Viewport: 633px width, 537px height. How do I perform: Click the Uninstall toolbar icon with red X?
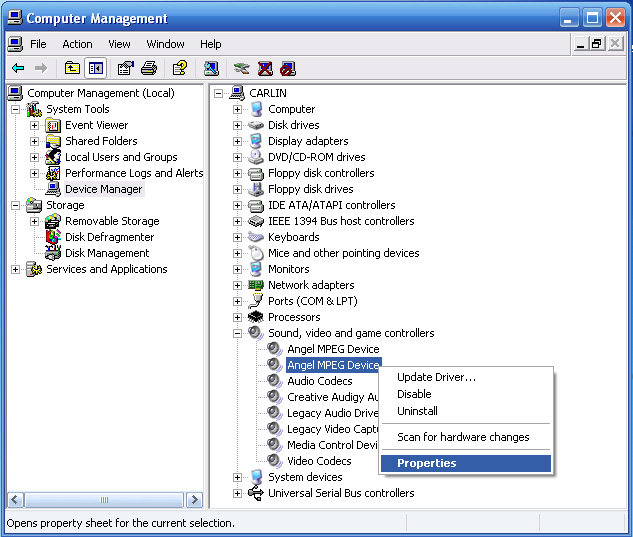pyautogui.click(x=265, y=68)
